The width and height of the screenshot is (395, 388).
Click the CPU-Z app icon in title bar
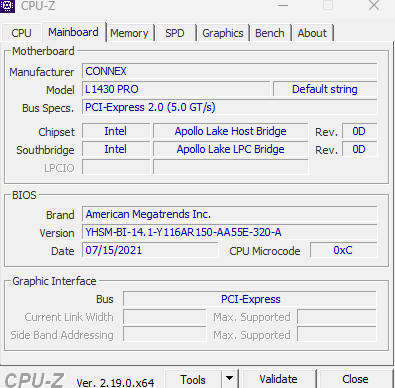[7, 6]
